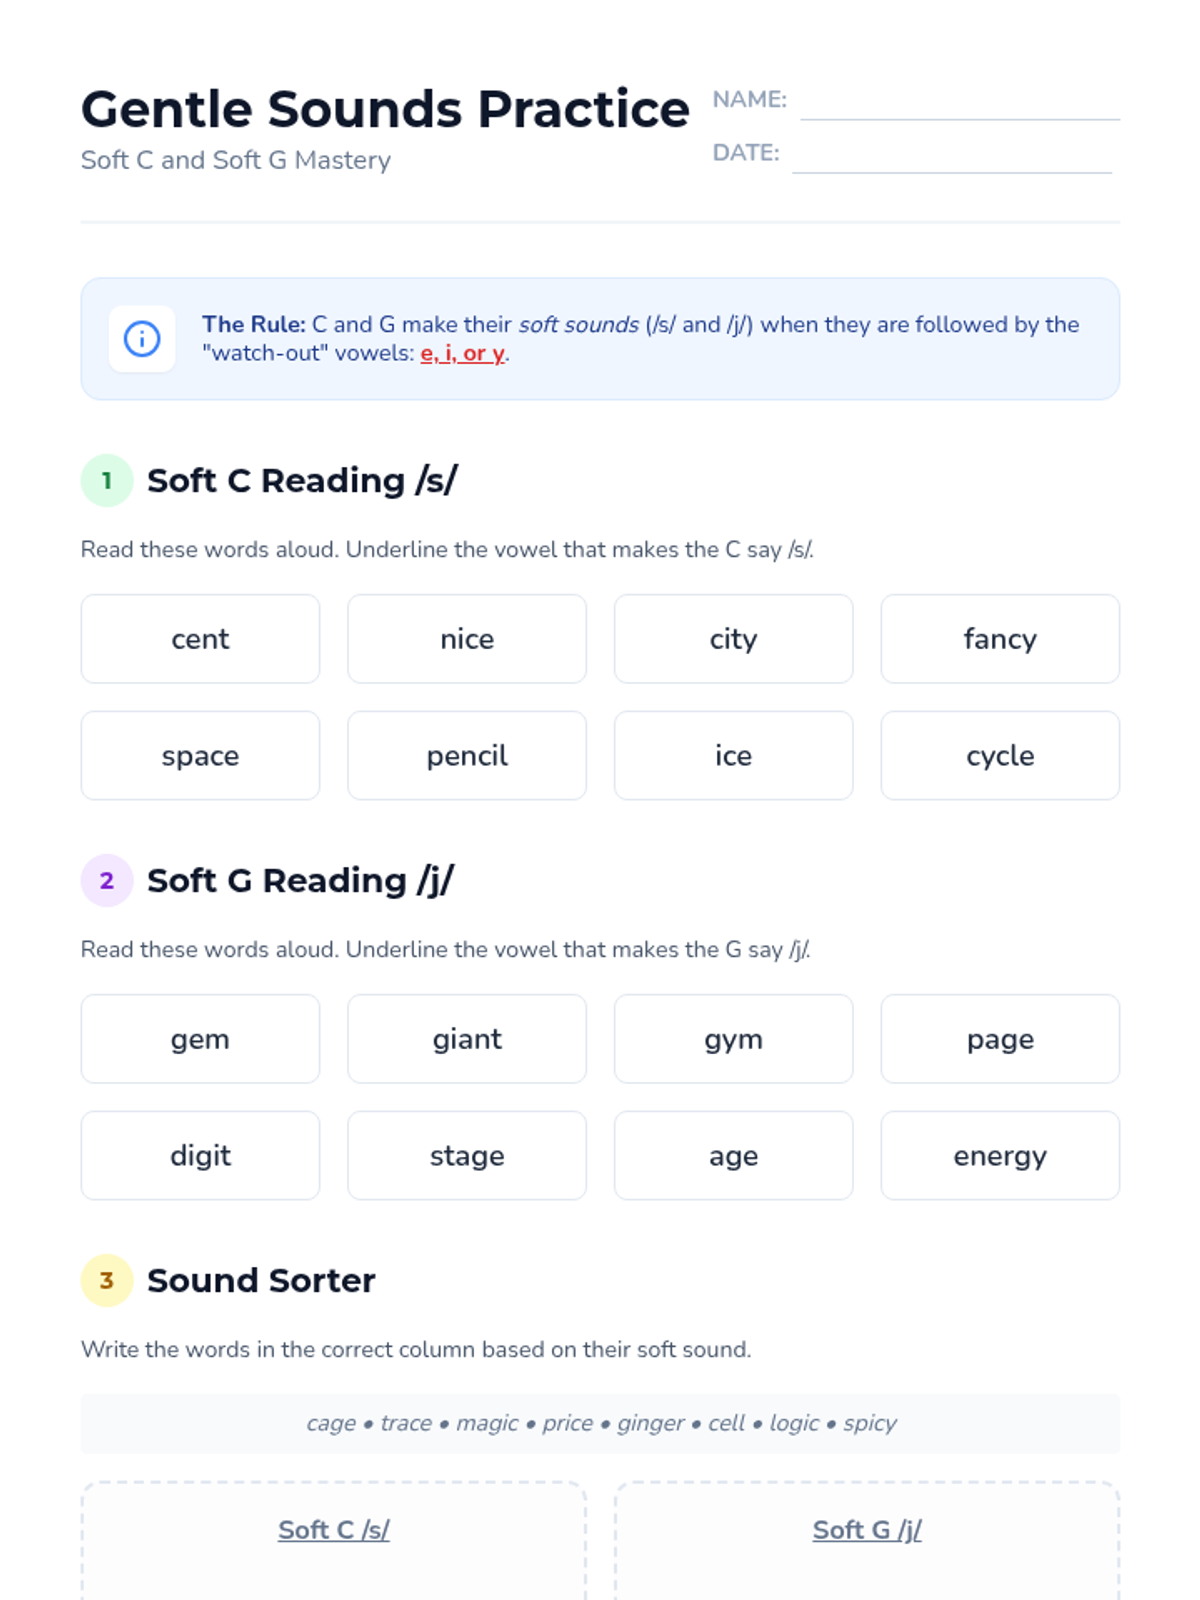Click the 'digit' word card
The width and height of the screenshot is (1200, 1600).
tap(200, 1156)
